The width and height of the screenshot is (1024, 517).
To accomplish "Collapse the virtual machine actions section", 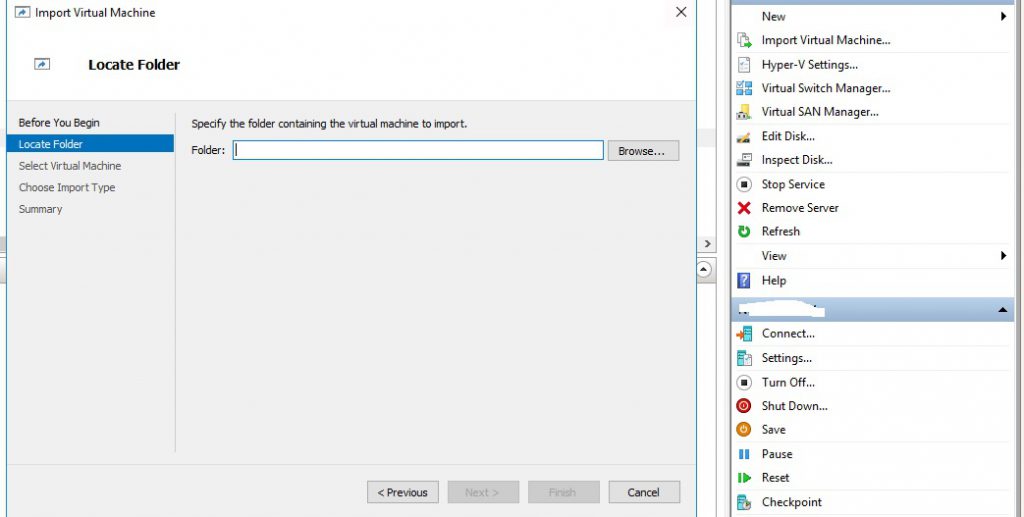I will [x=1003, y=311].
